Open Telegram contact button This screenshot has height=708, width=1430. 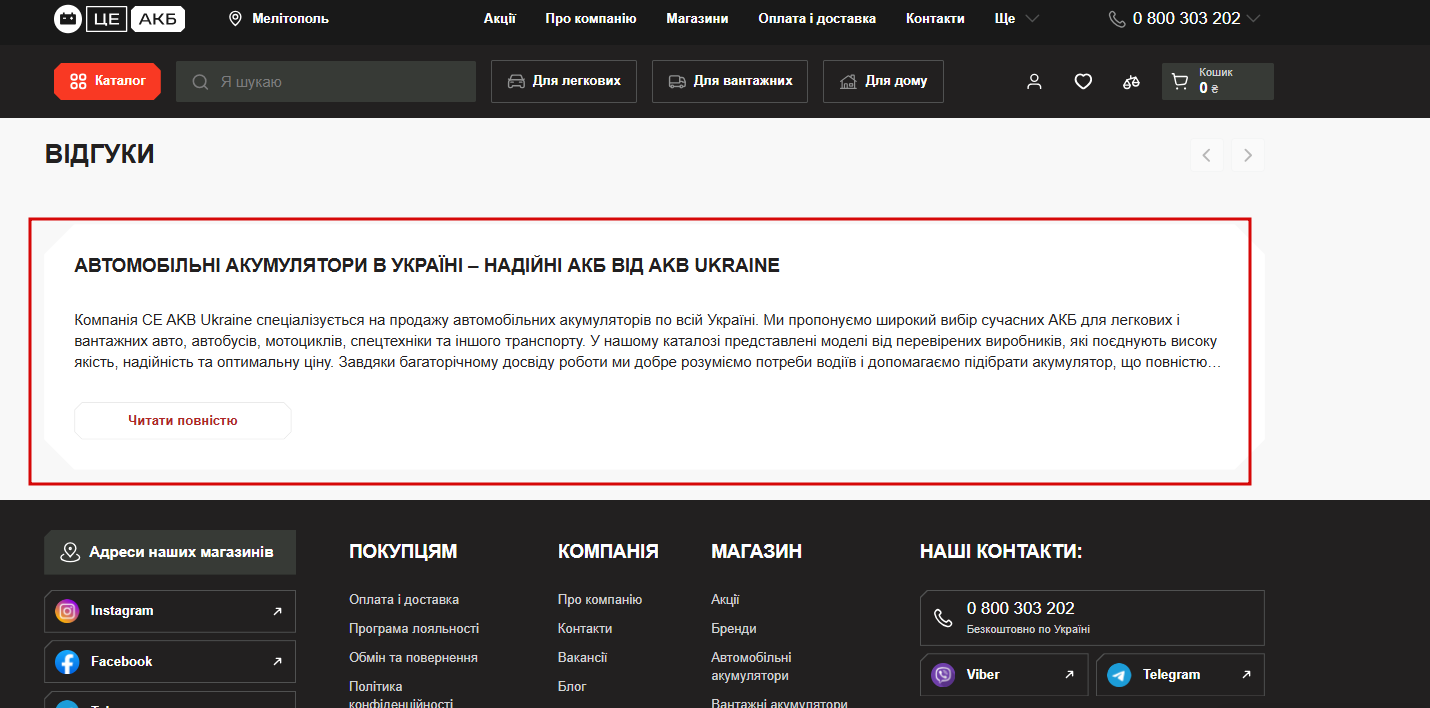coord(1180,675)
